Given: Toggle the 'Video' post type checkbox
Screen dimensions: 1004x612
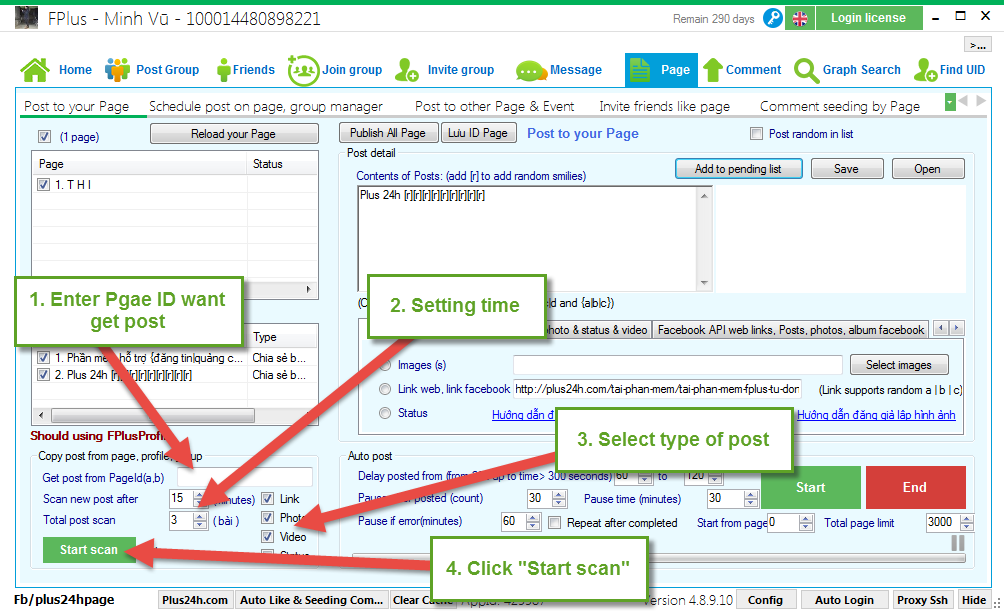Looking at the screenshot, I should tap(268, 536).
